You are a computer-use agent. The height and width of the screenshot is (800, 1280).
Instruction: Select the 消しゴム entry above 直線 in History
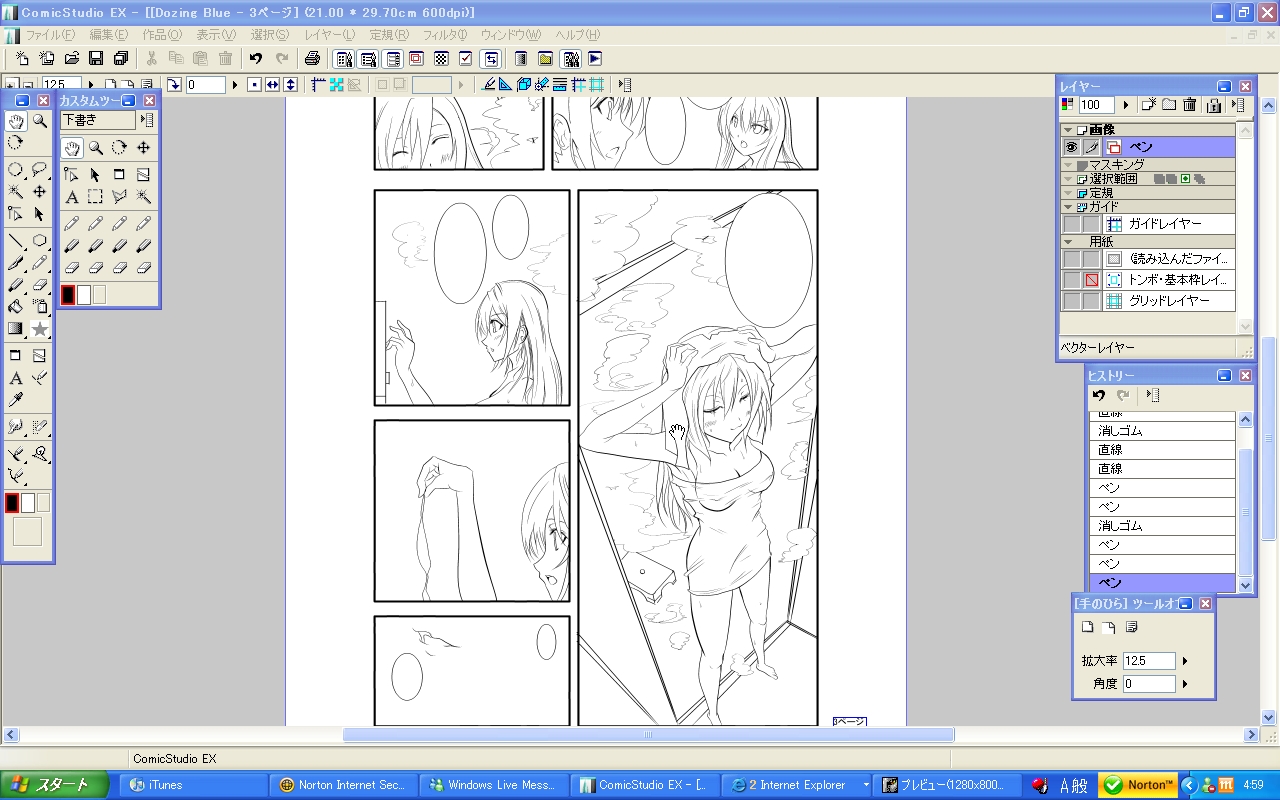(x=1162, y=431)
